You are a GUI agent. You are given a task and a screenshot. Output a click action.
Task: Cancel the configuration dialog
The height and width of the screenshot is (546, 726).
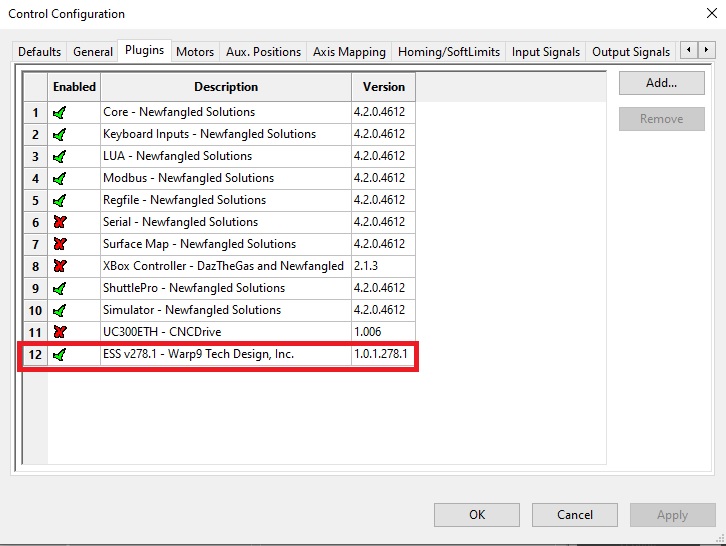(575, 515)
